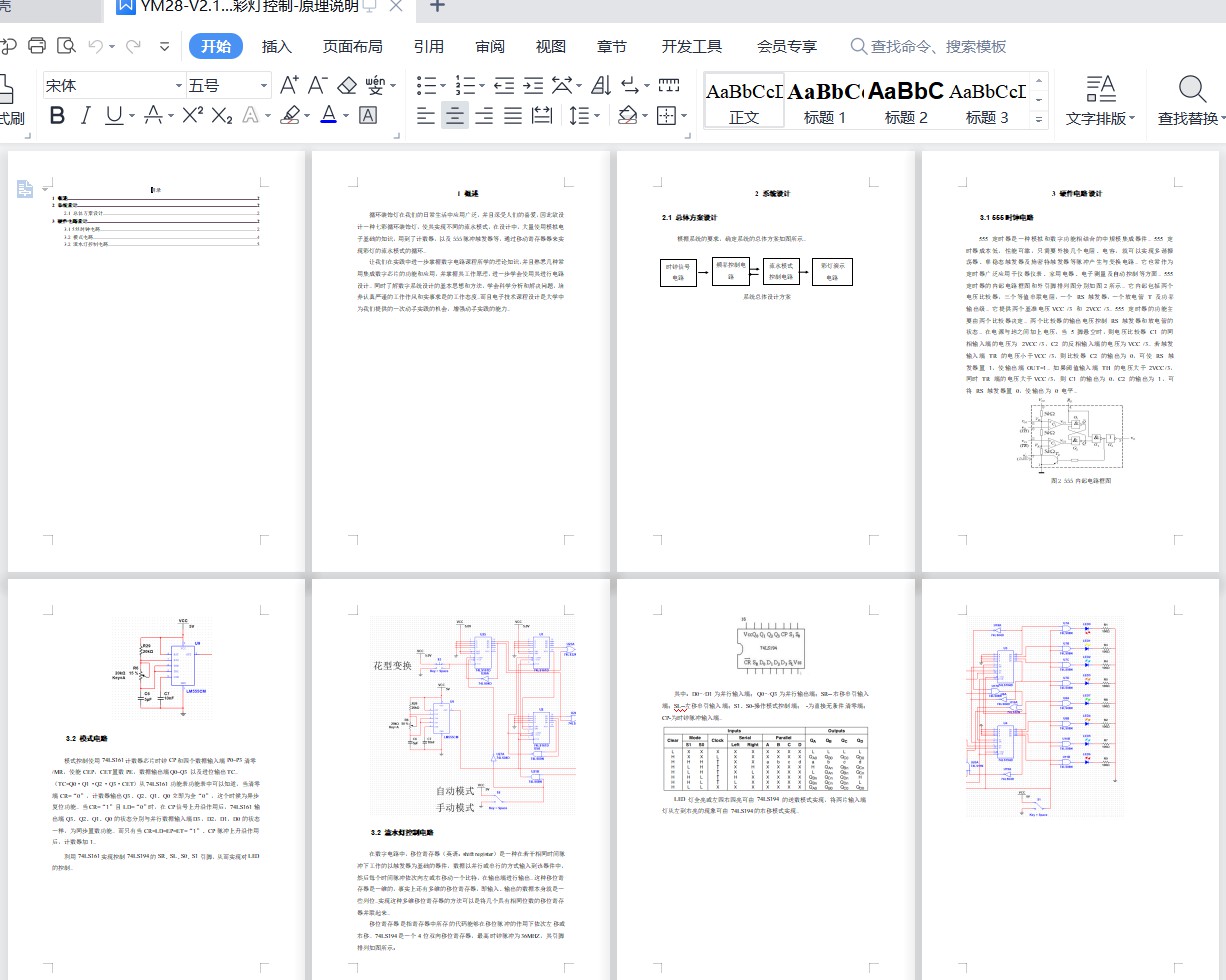This screenshot has width=1226, height=980.
Task: Open the 章节 ribbon tab
Action: (x=612, y=46)
